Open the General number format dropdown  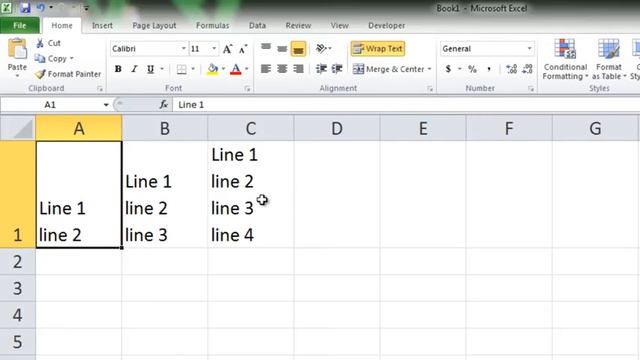(x=529, y=49)
